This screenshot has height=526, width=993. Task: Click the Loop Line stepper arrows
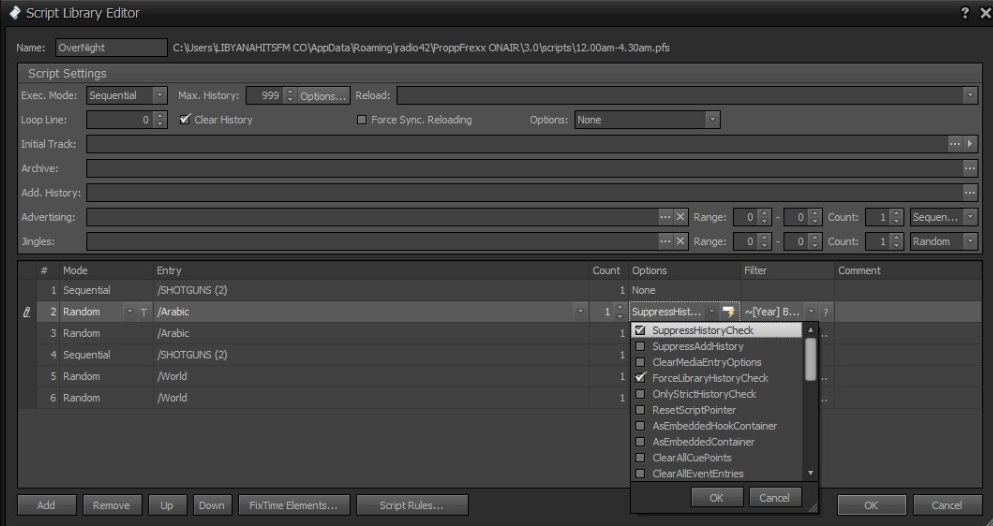pyautogui.click(x=160, y=120)
